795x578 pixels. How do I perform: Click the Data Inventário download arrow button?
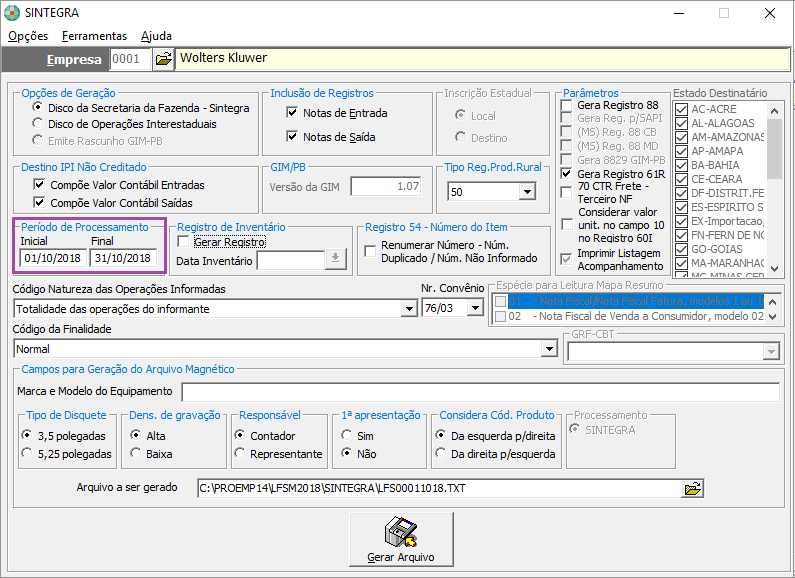335,259
